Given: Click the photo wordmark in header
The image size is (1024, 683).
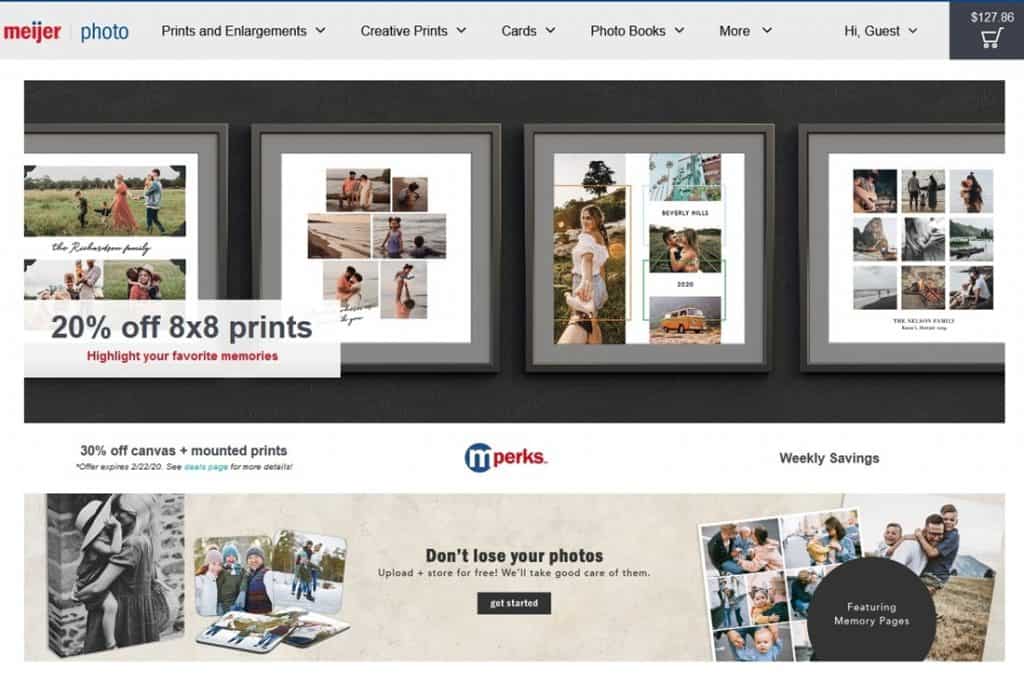Looking at the screenshot, I should pos(104,31).
